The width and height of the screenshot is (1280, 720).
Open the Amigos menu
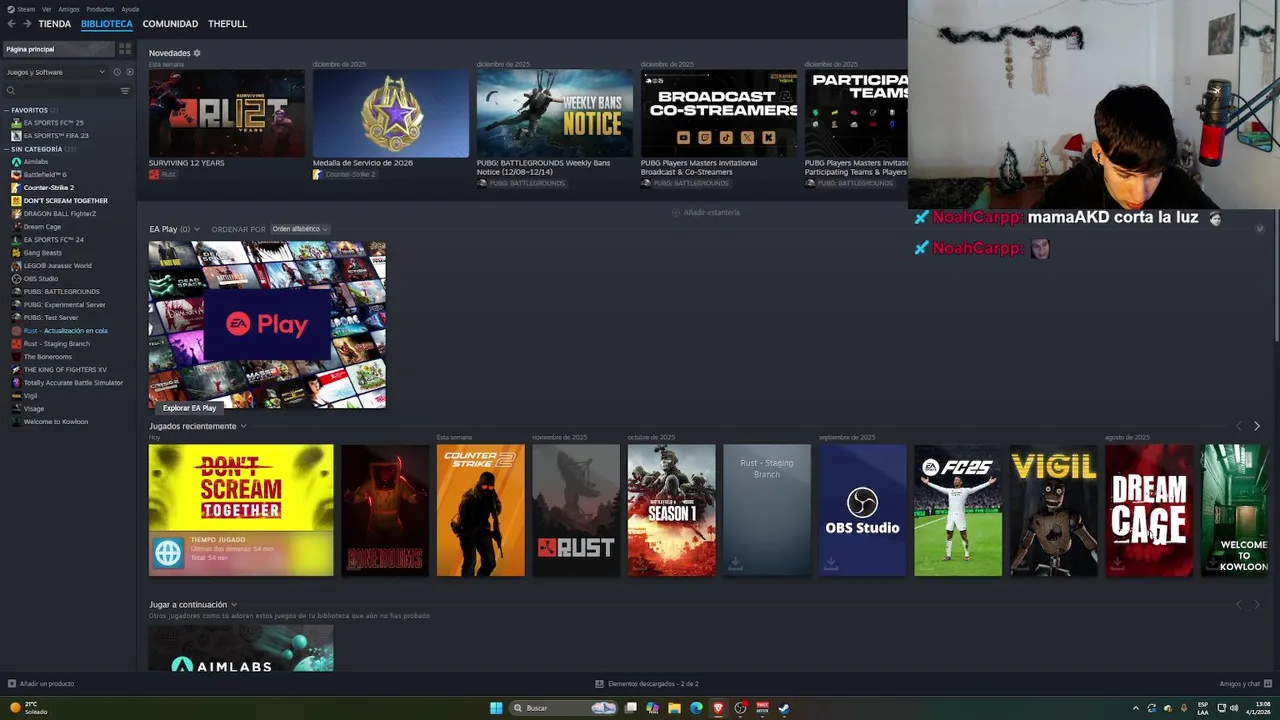(x=69, y=9)
